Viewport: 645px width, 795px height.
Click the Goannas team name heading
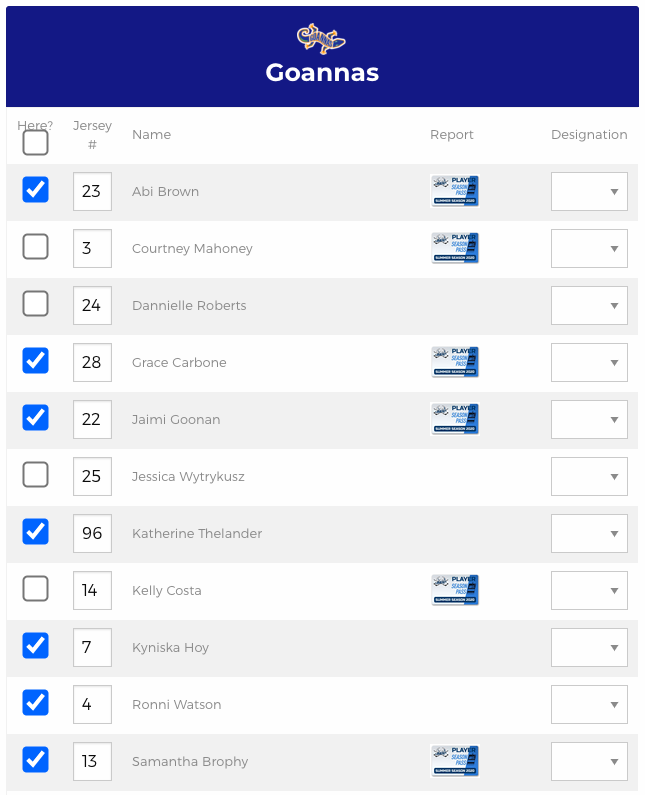pyautogui.click(x=322, y=73)
